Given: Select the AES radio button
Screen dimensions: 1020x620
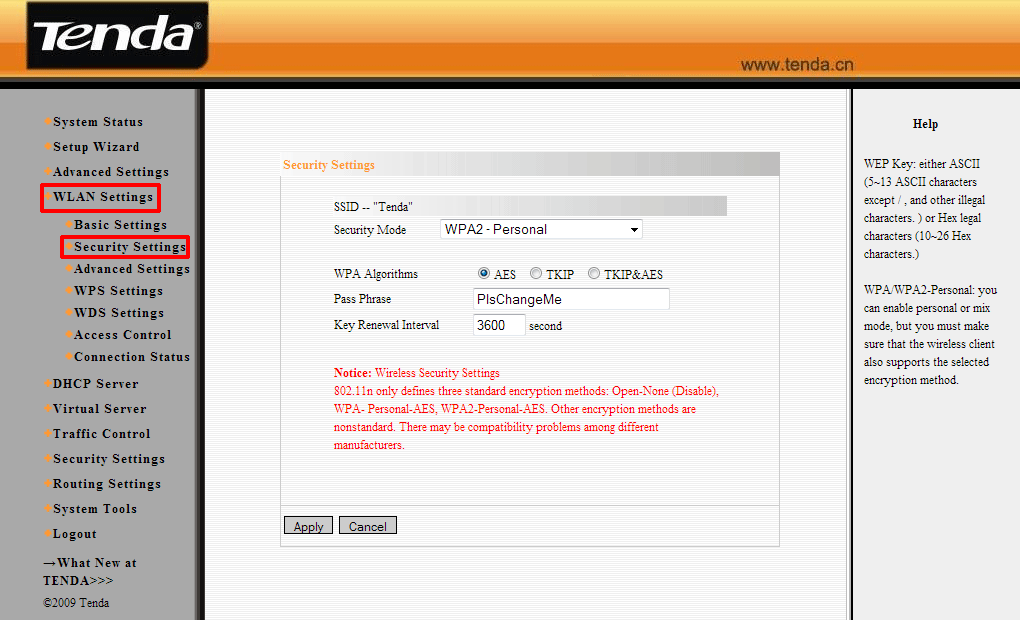Looking at the screenshot, I should 484,274.
